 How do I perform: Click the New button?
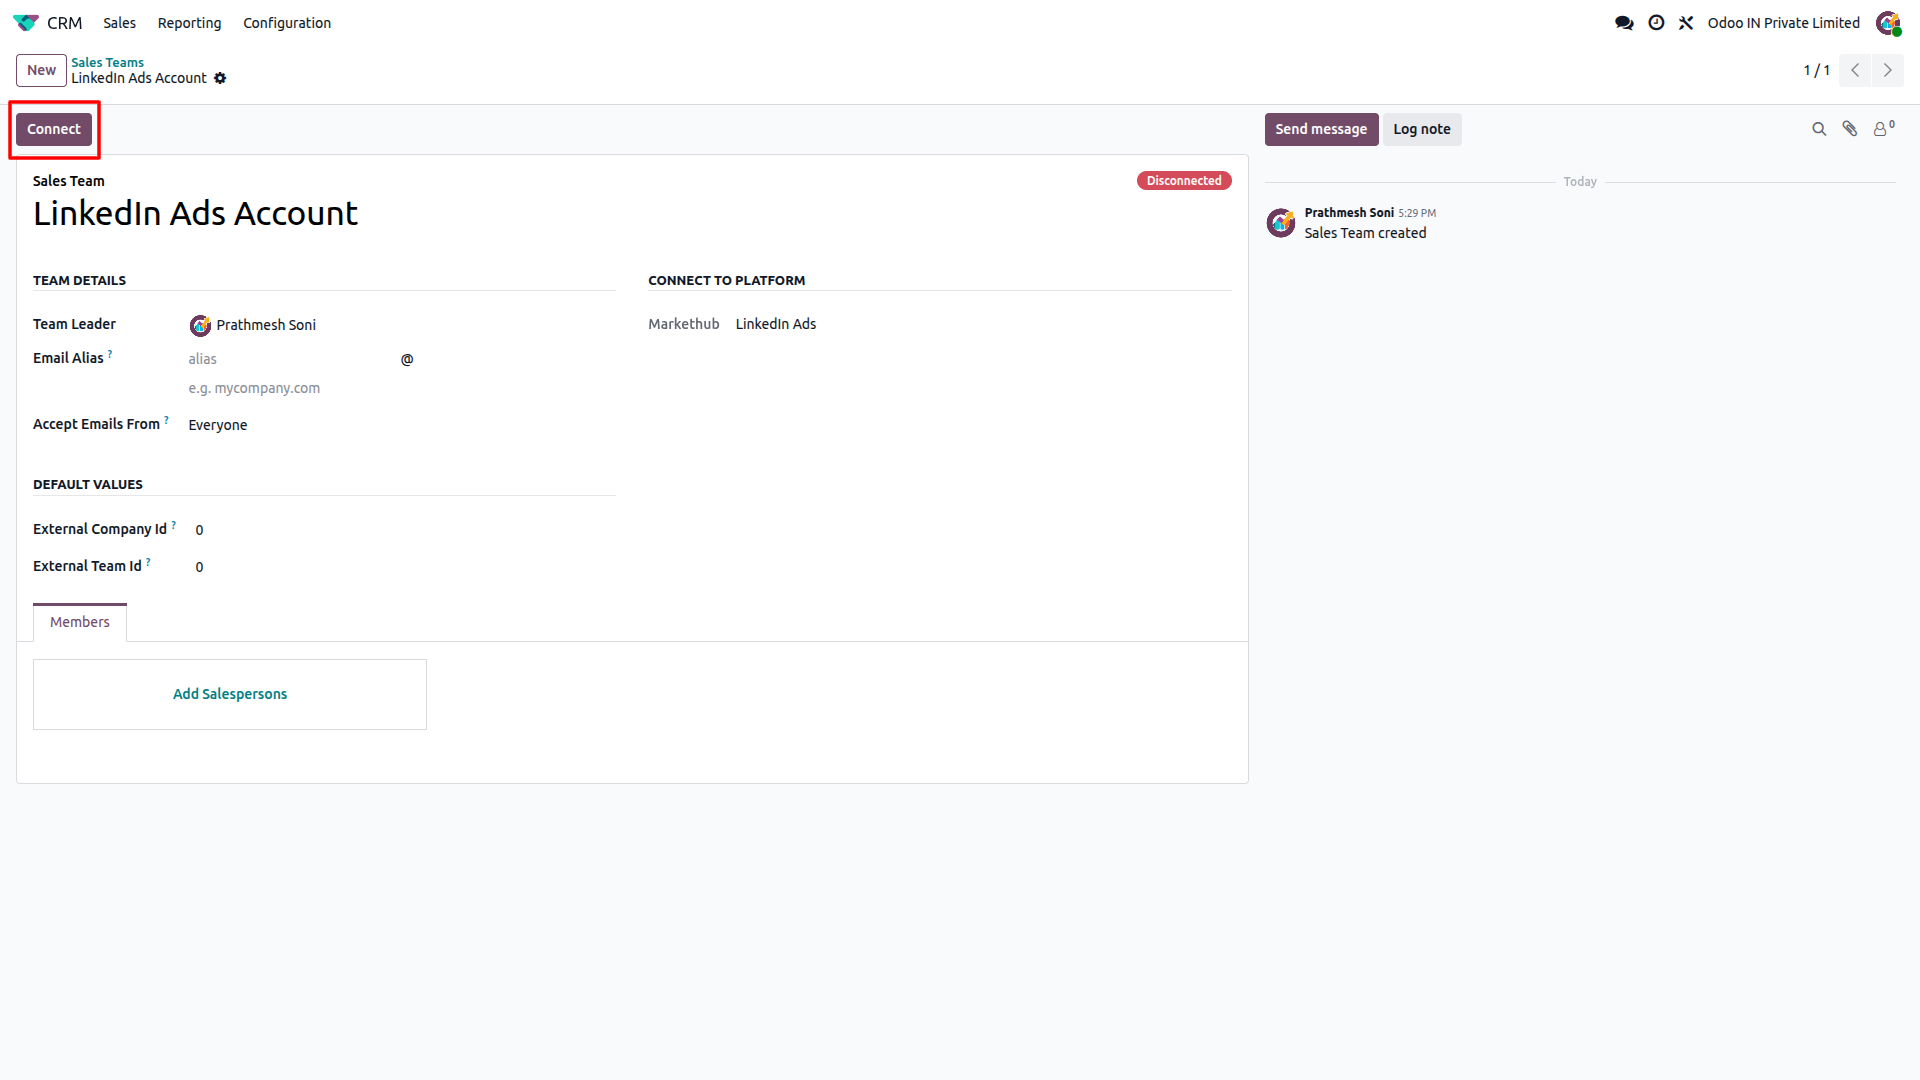coord(41,70)
